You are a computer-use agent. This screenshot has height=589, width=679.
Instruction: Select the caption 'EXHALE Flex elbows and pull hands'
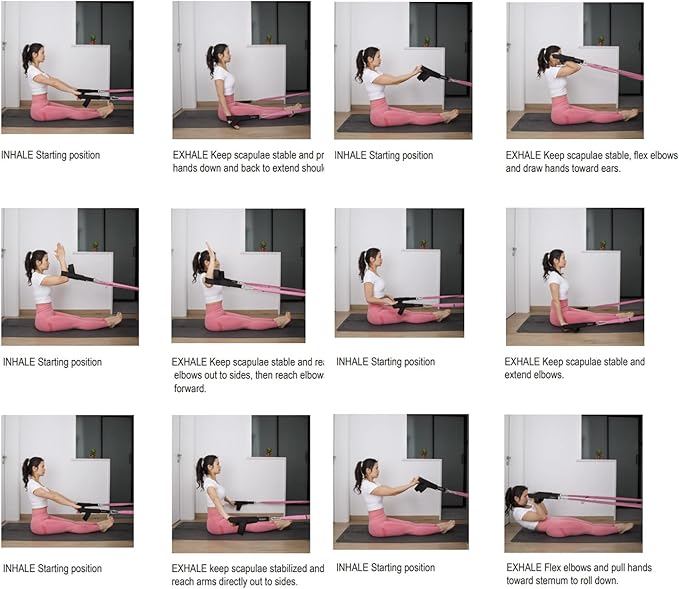[579, 567]
